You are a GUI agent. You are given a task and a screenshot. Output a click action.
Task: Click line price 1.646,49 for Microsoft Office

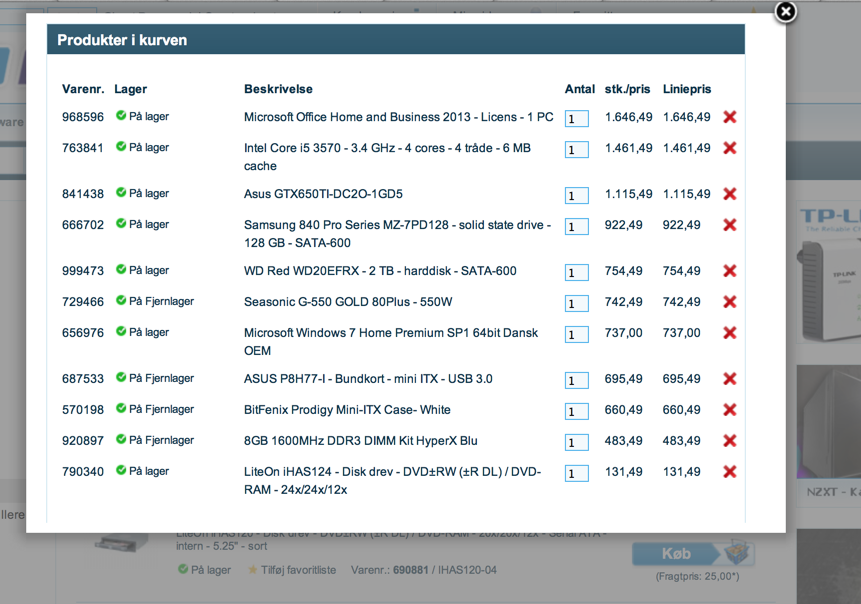point(686,117)
